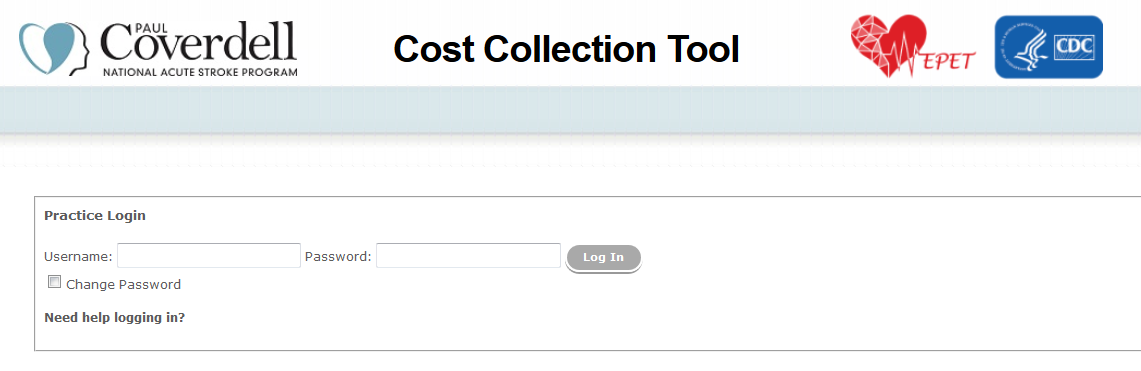Click National Acute Stroke Program tagline
The height and width of the screenshot is (371, 1141).
click(200, 73)
